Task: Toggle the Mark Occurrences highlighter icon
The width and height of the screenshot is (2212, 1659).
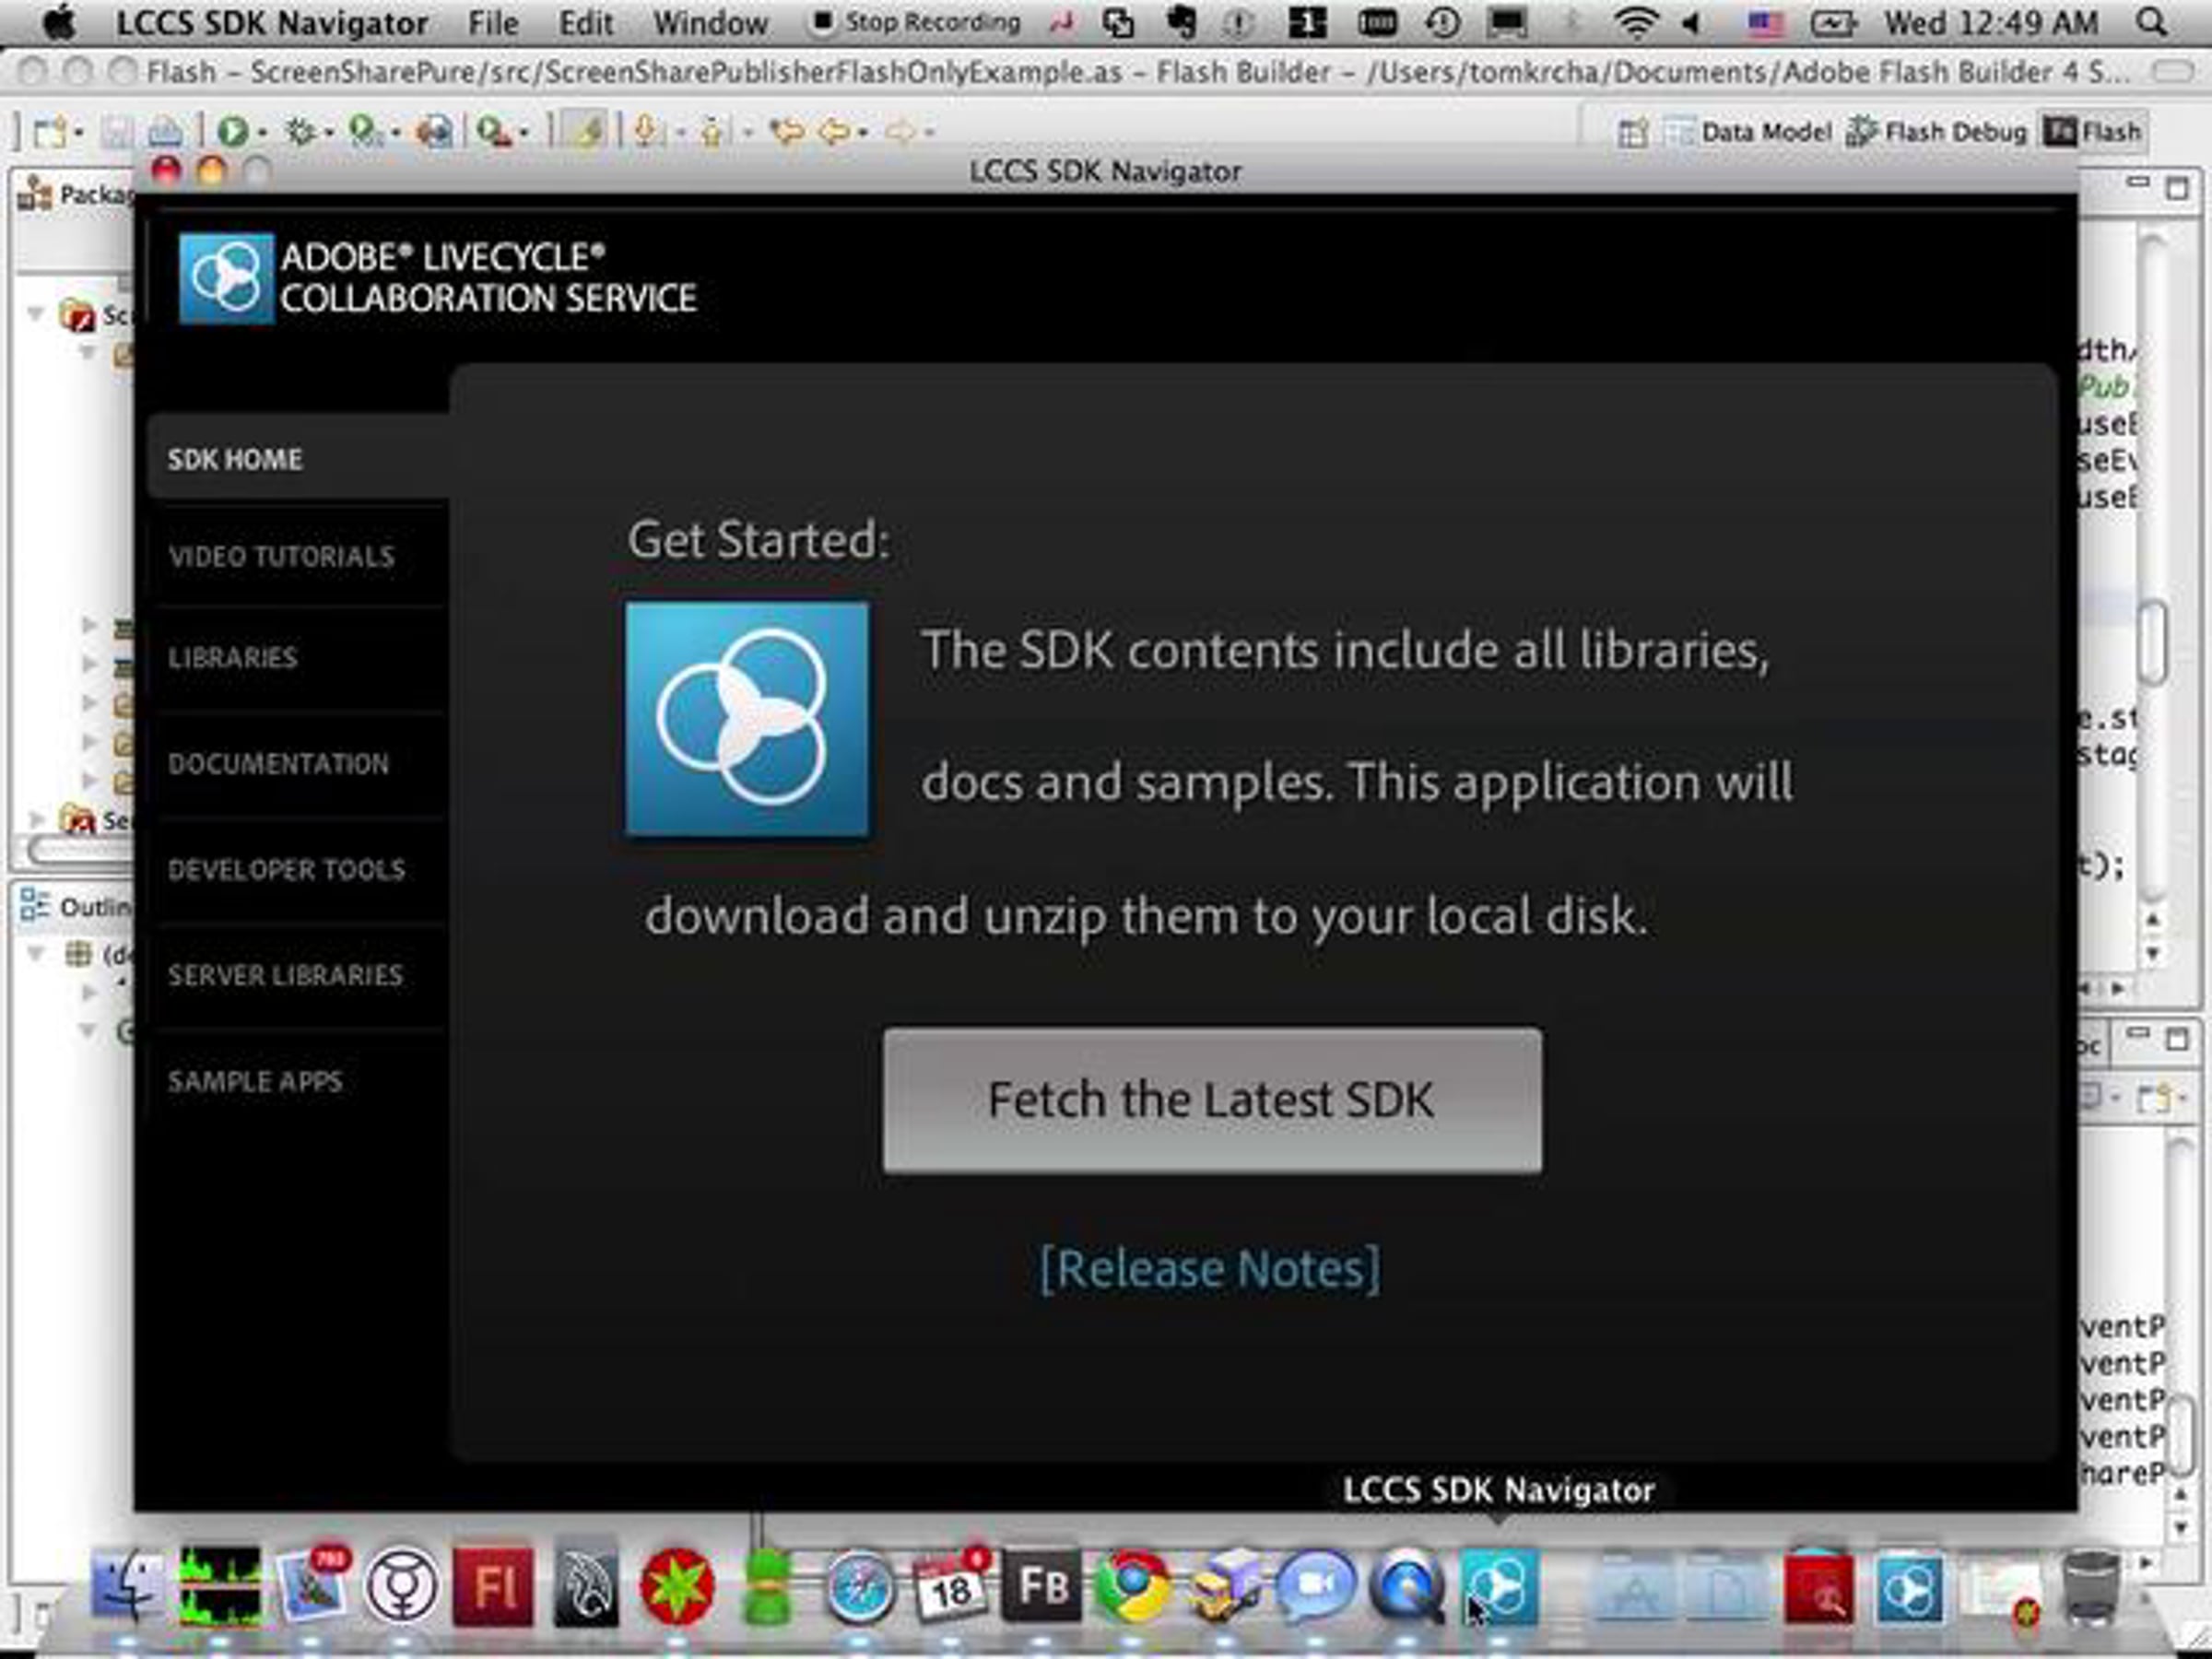Action: click(x=585, y=131)
